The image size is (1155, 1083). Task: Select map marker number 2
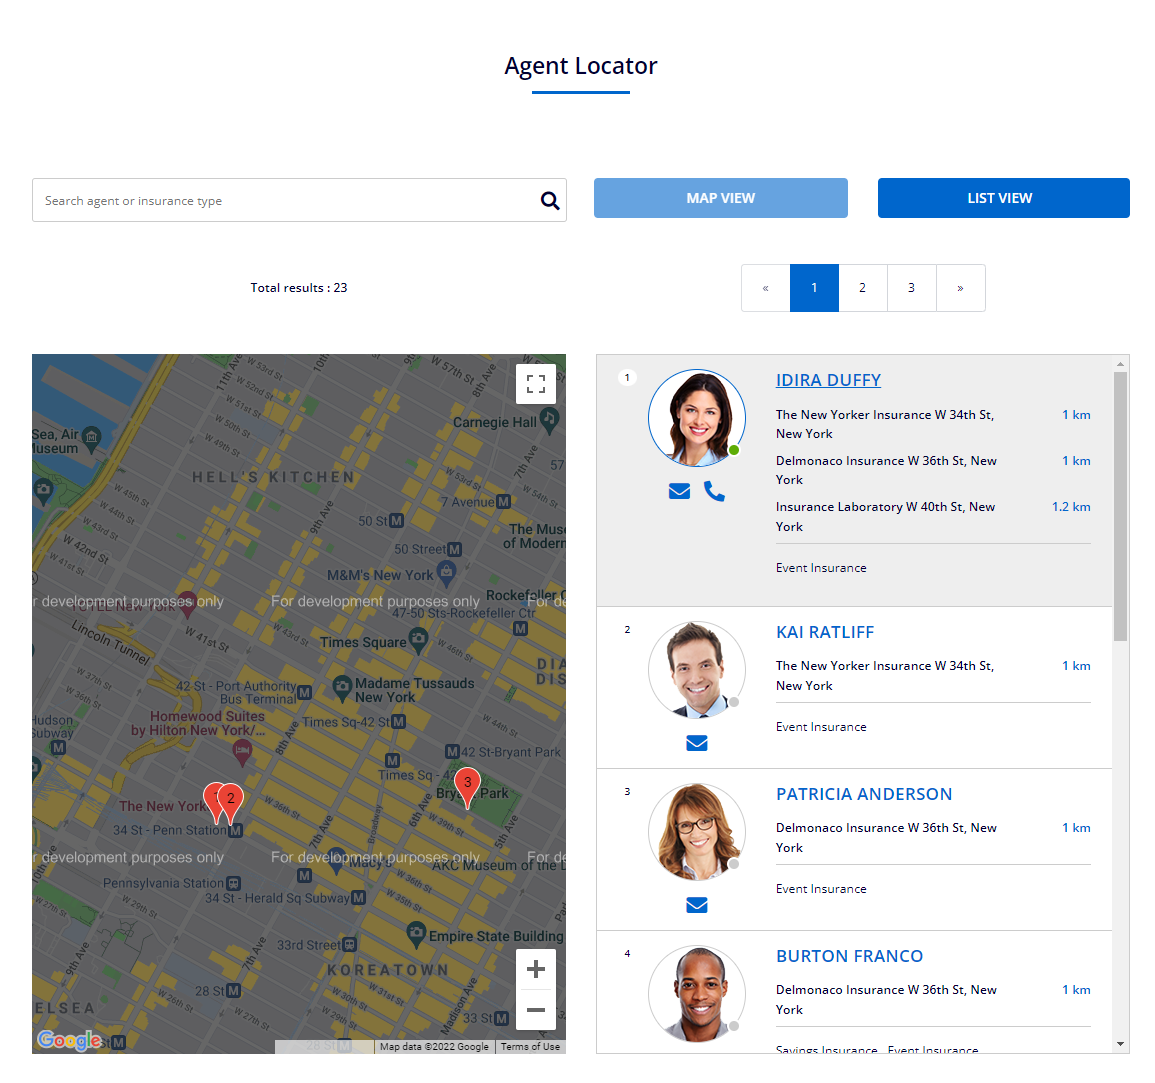tap(232, 800)
